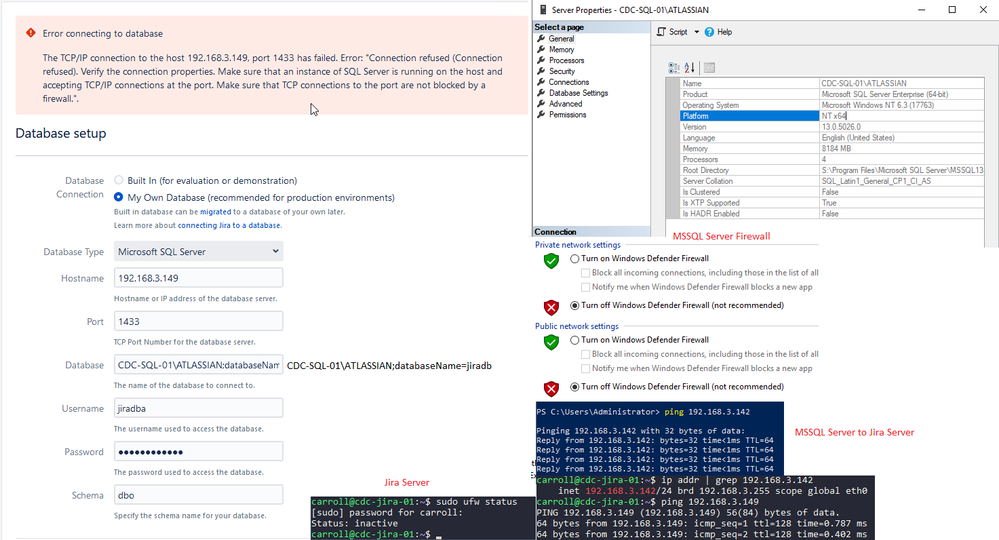Turn on Windows Defender Firewall for public network
This screenshot has height=540, width=999.
pyautogui.click(x=575, y=340)
